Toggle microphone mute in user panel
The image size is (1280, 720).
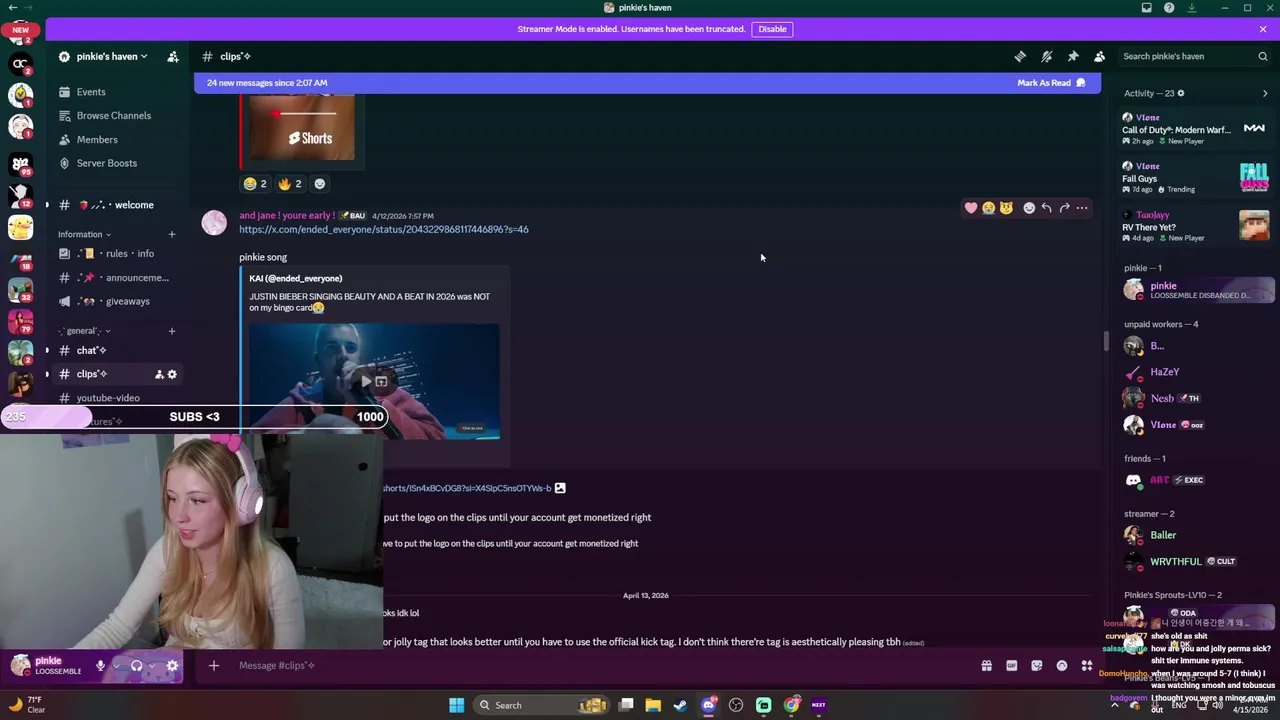coord(100,666)
